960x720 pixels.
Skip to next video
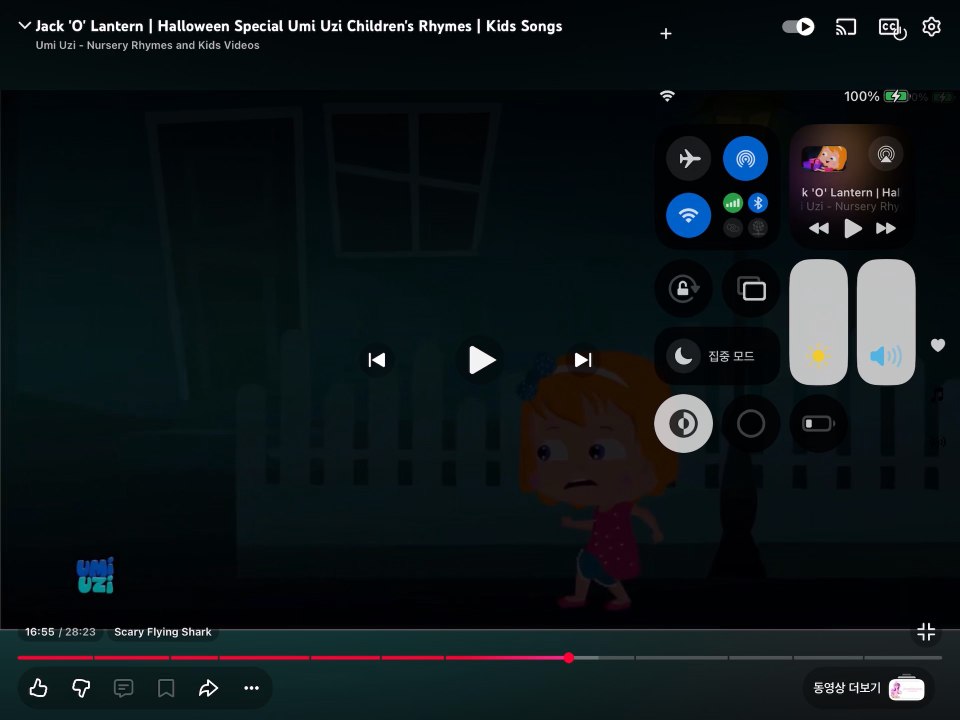[x=583, y=360]
